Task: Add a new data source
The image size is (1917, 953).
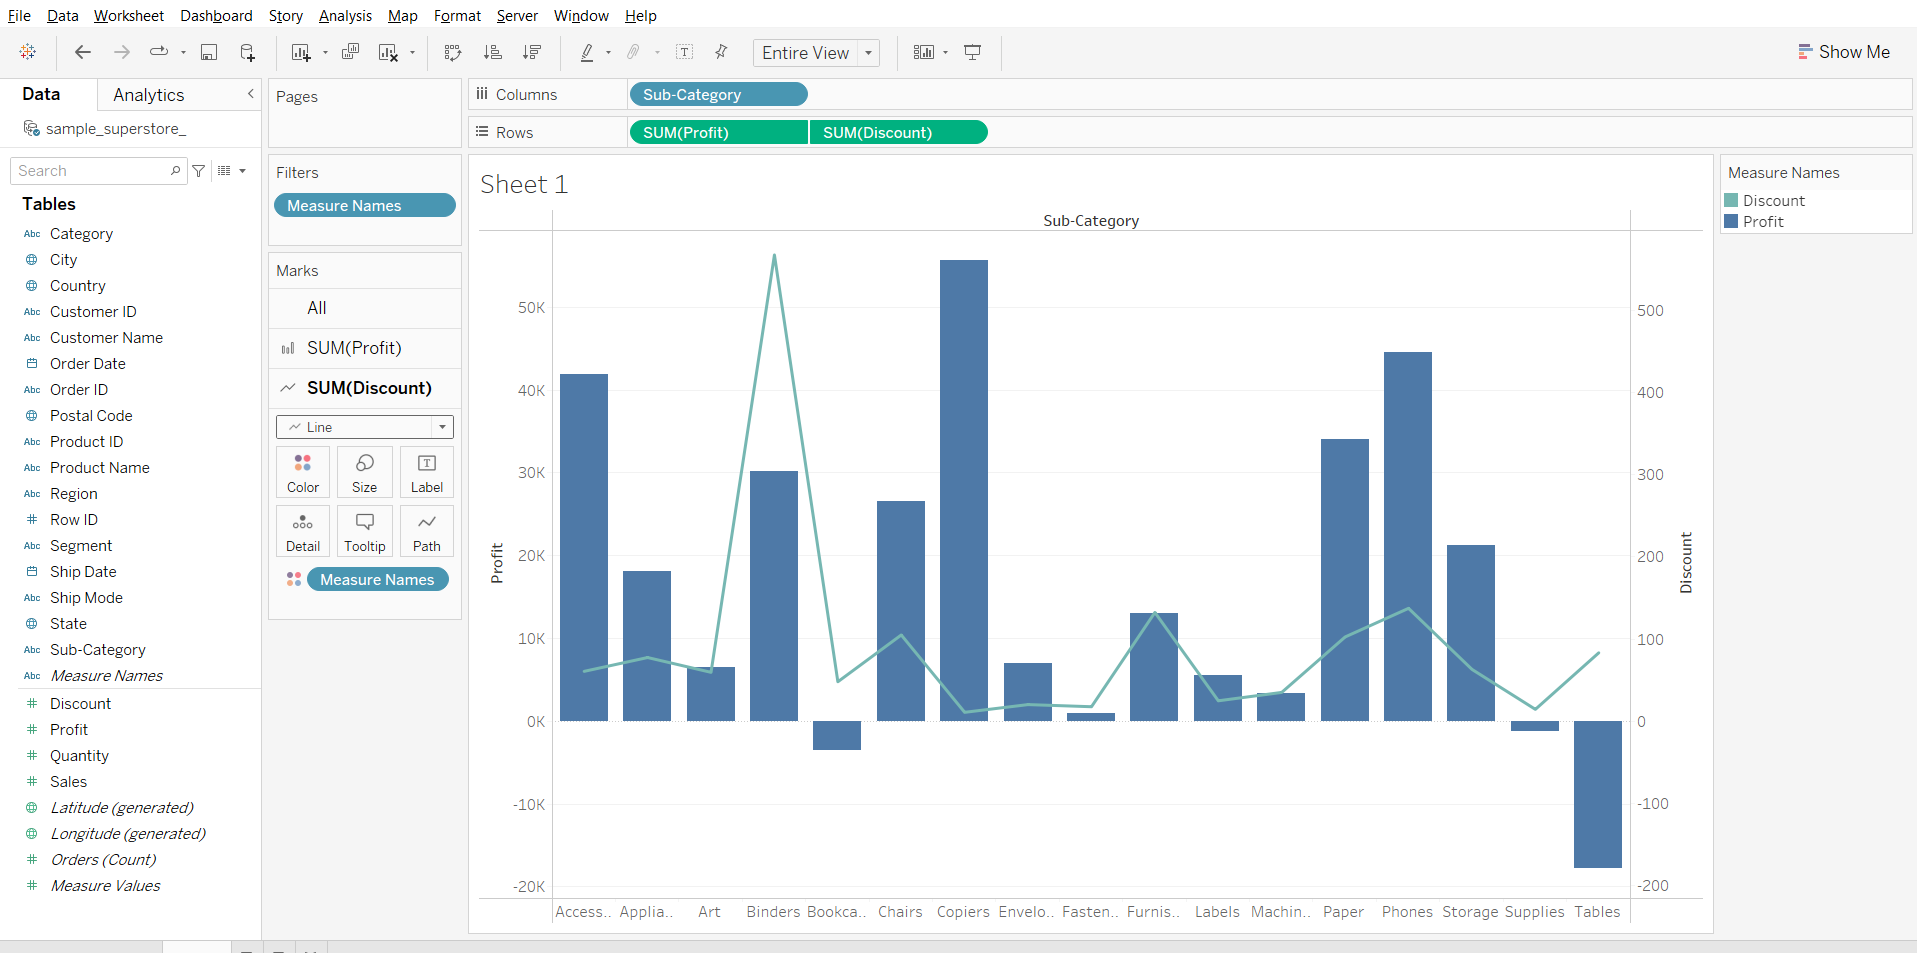Action: pyautogui.click(x=247, y=53)
